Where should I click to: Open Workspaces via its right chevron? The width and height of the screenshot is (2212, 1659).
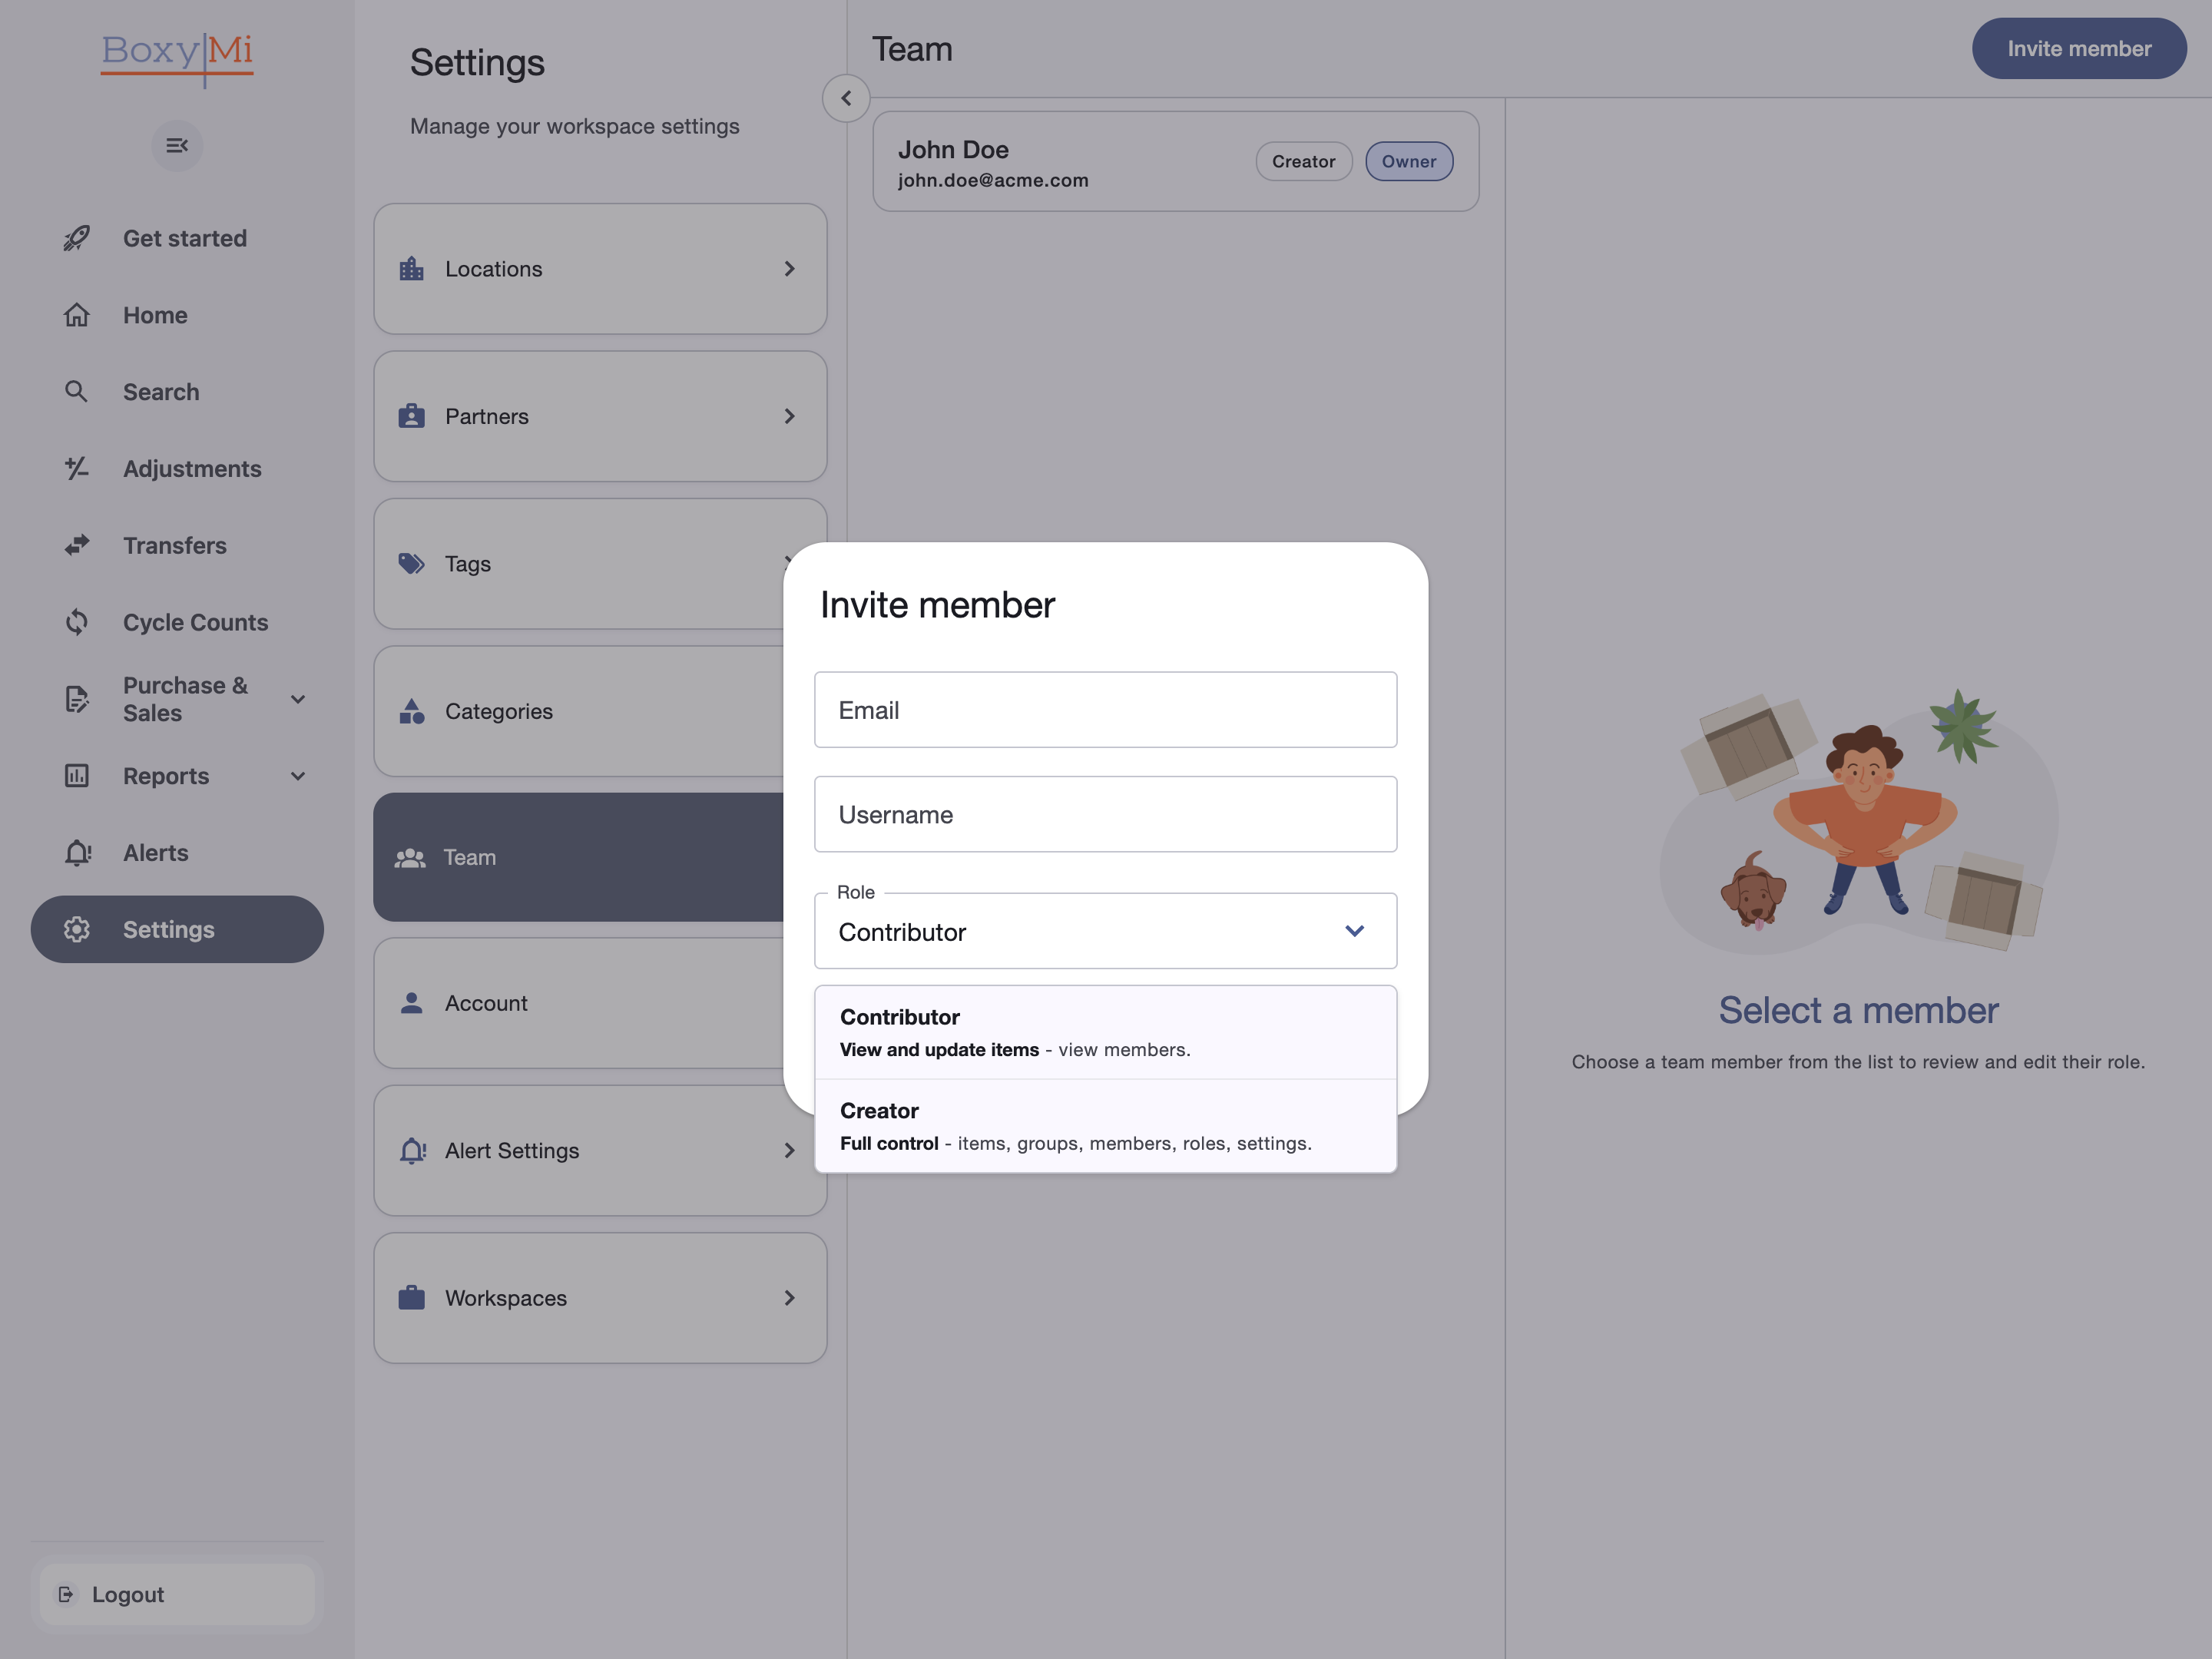click(790, 1298)
